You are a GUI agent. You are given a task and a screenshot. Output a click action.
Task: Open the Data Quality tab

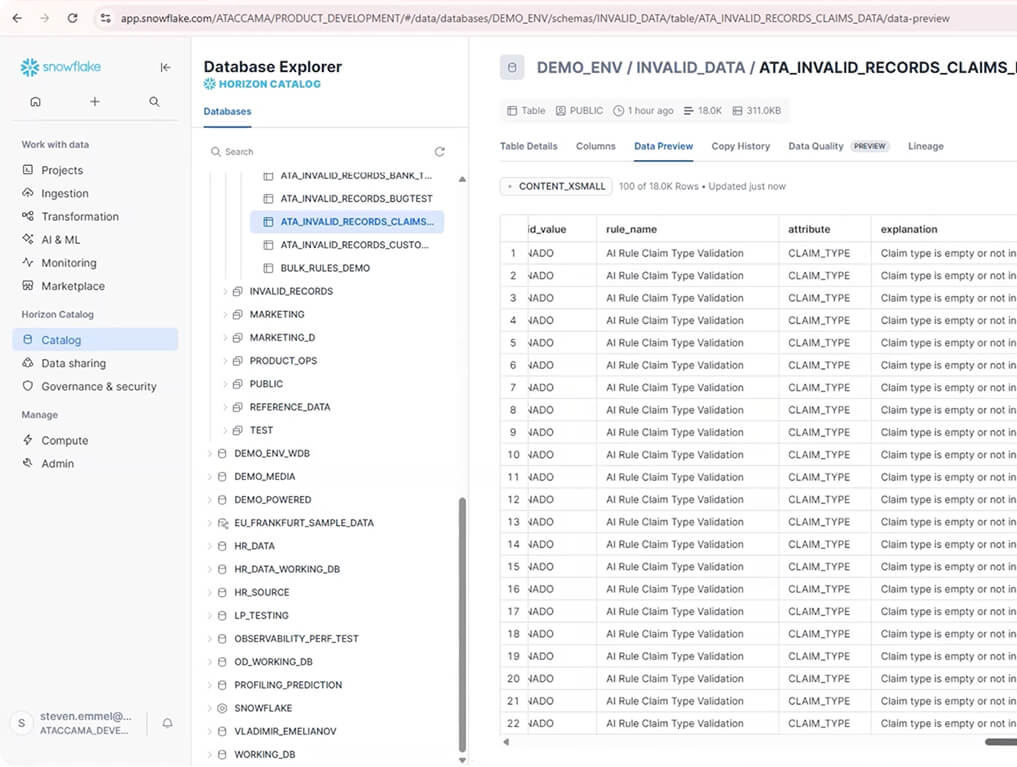pos(815,146)
